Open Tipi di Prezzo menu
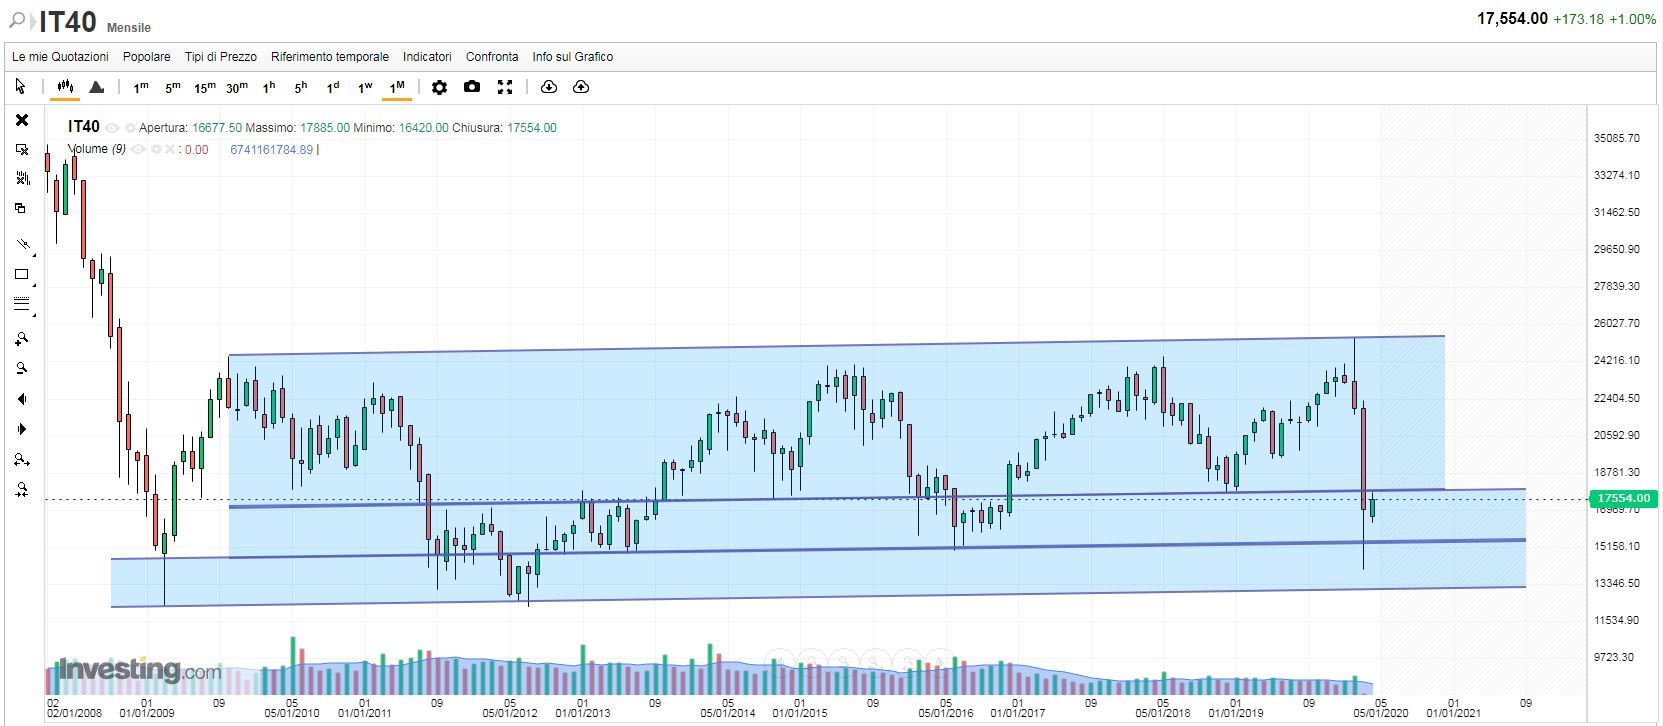This screenshot has width=1663, height=726. coord(221,57)
